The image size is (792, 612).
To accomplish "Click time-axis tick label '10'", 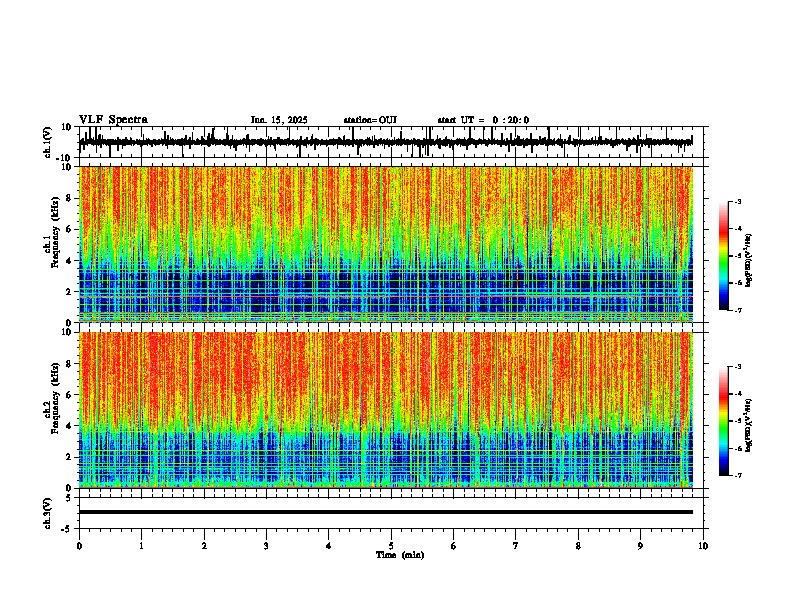I will (x=703, y=546).
